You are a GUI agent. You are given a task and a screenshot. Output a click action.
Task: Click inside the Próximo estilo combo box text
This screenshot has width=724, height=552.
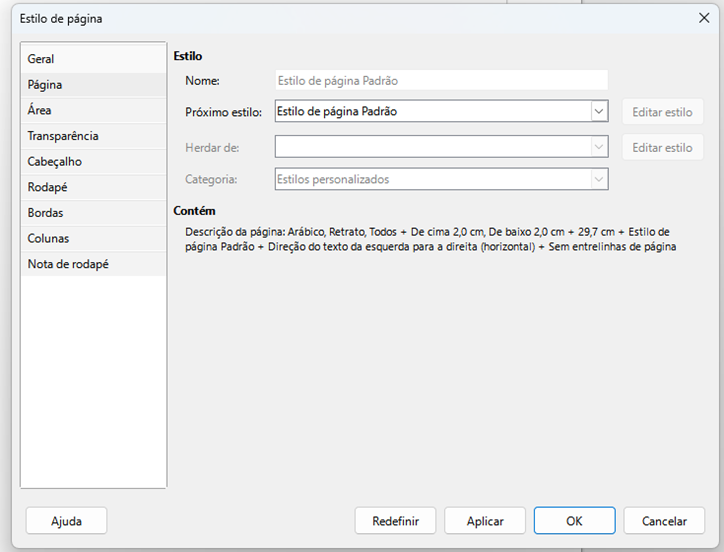click(x=430, y=112)
